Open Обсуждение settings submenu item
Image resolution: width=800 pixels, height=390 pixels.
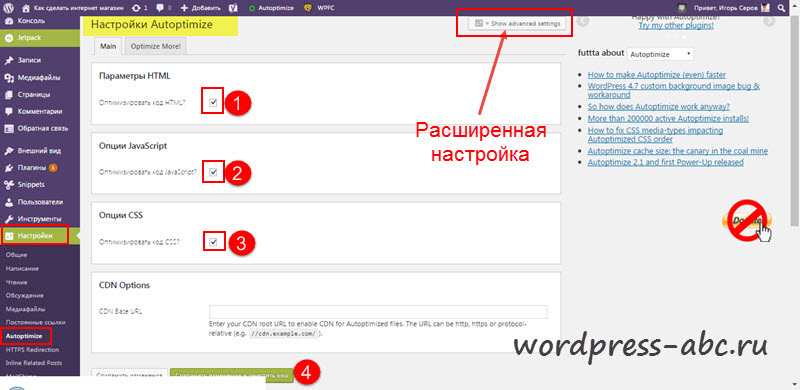(x=24, y=296)
